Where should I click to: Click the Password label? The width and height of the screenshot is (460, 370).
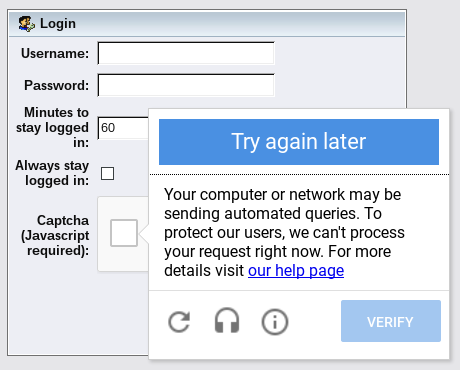(57, 85)
